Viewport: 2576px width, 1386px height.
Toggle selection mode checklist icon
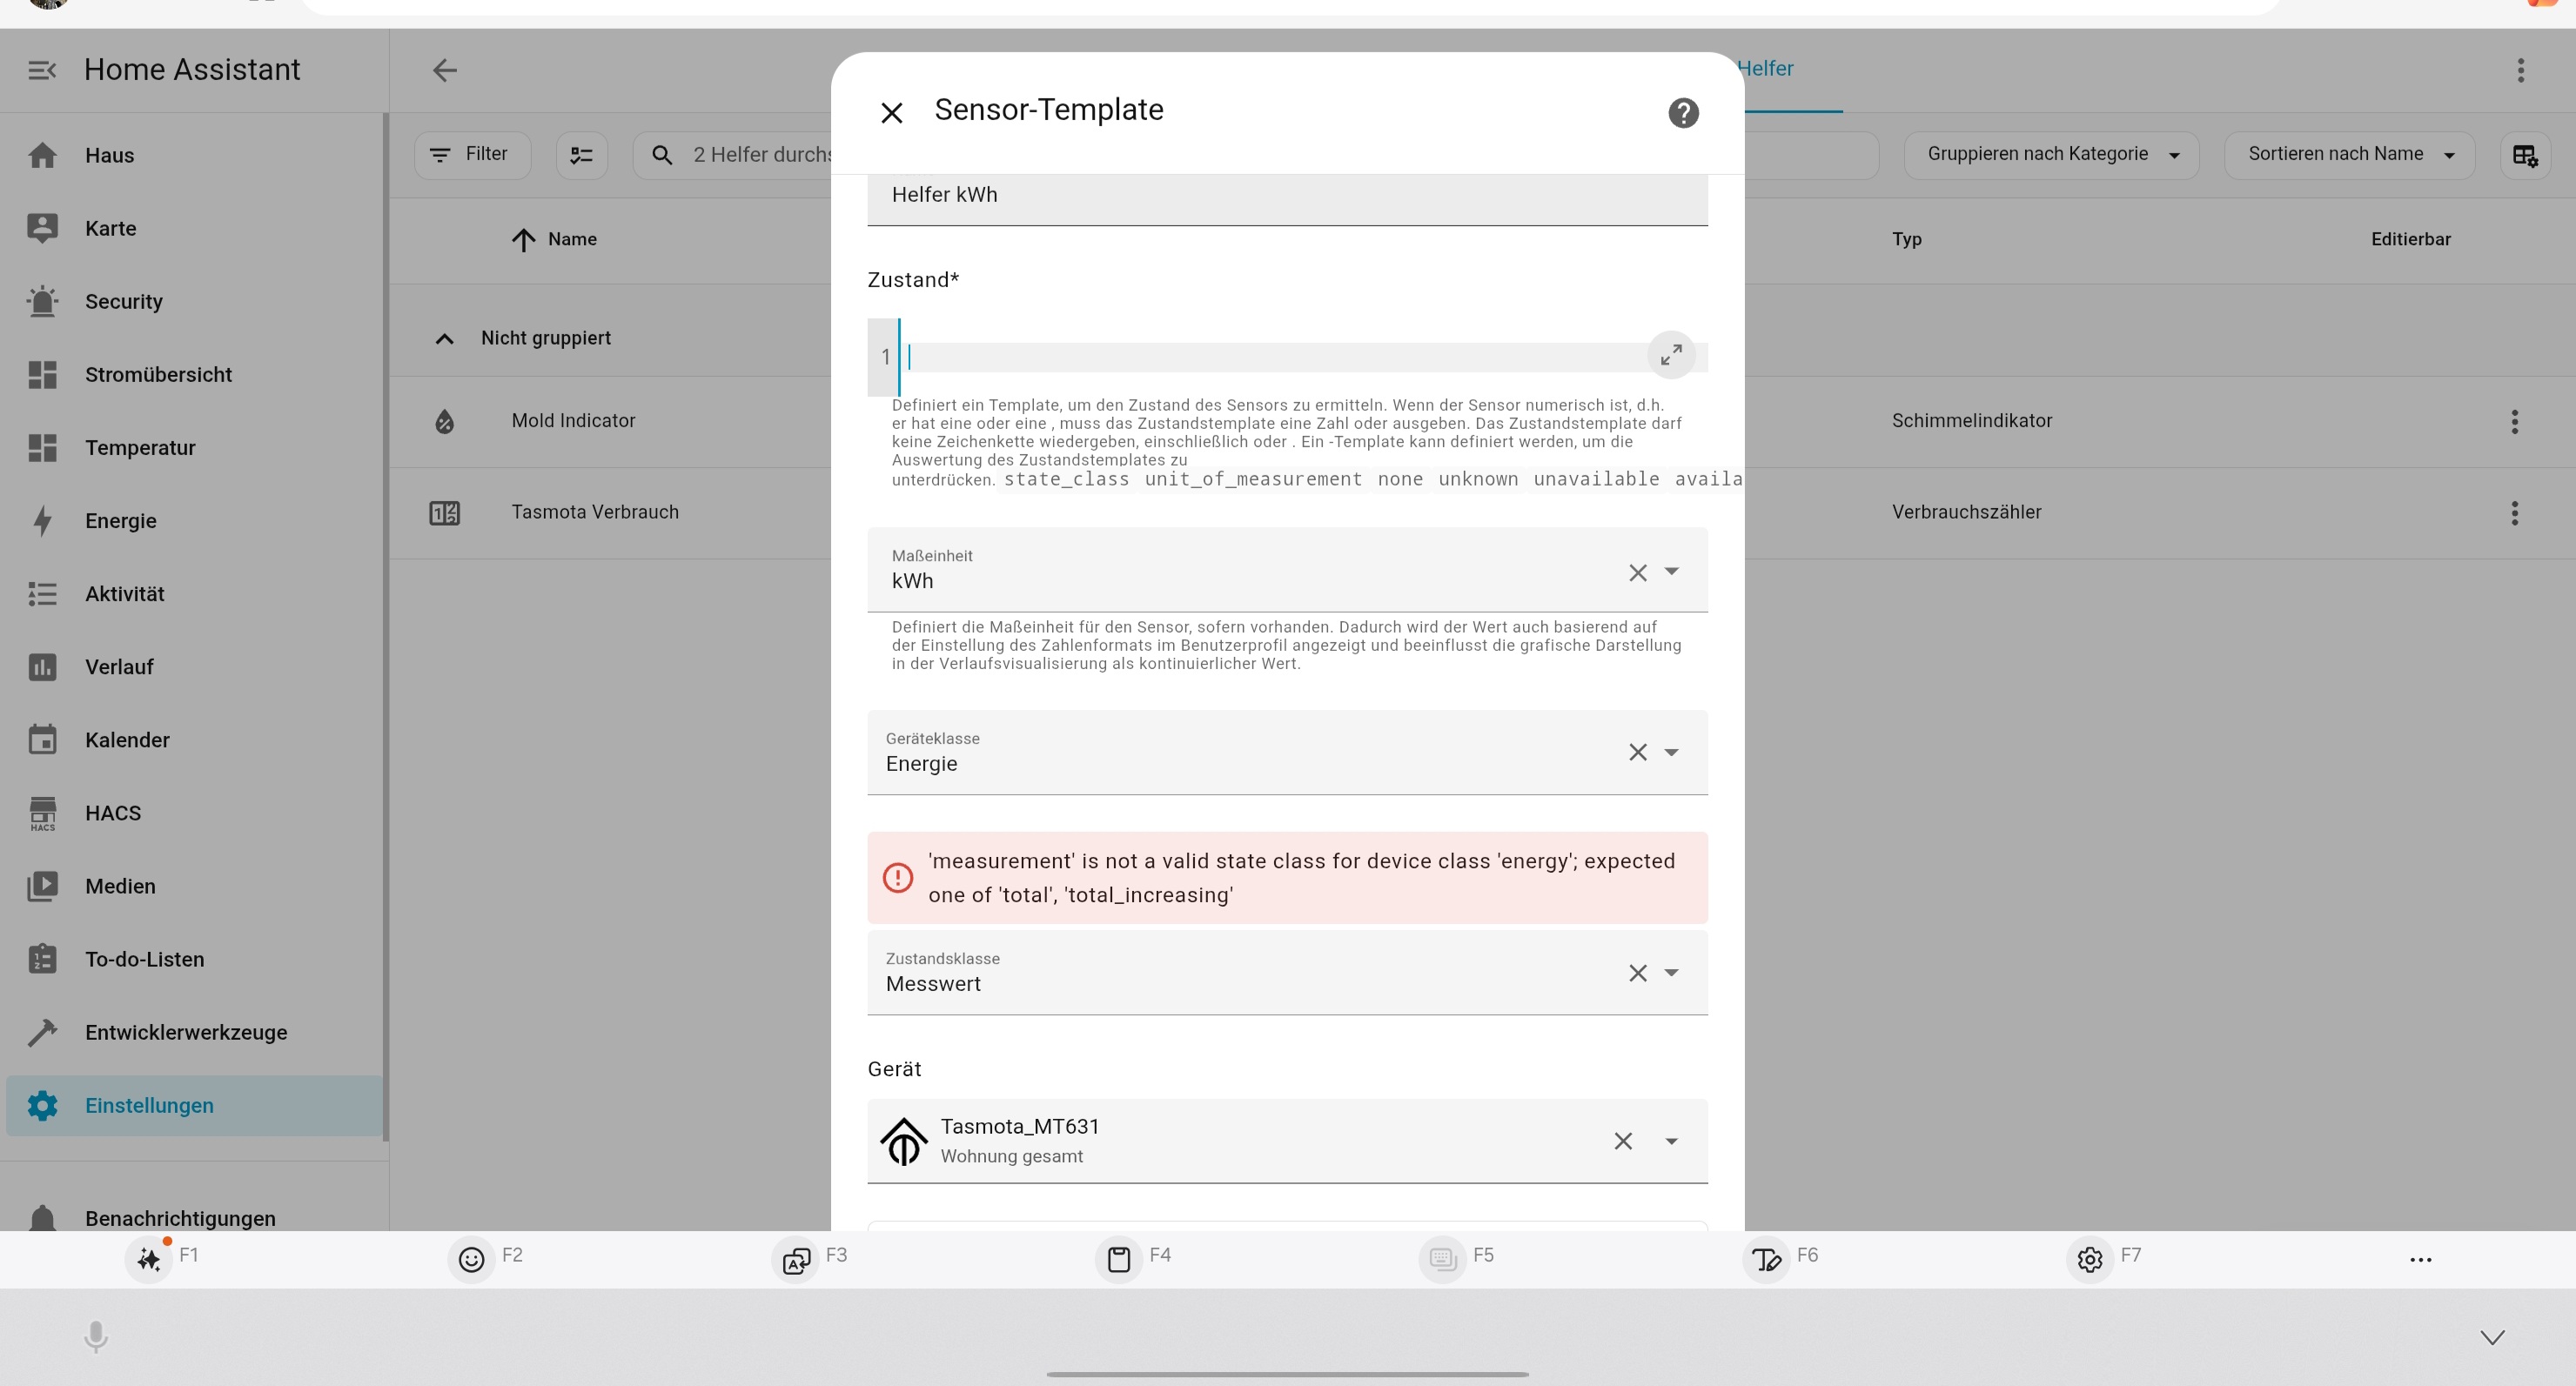581,155
